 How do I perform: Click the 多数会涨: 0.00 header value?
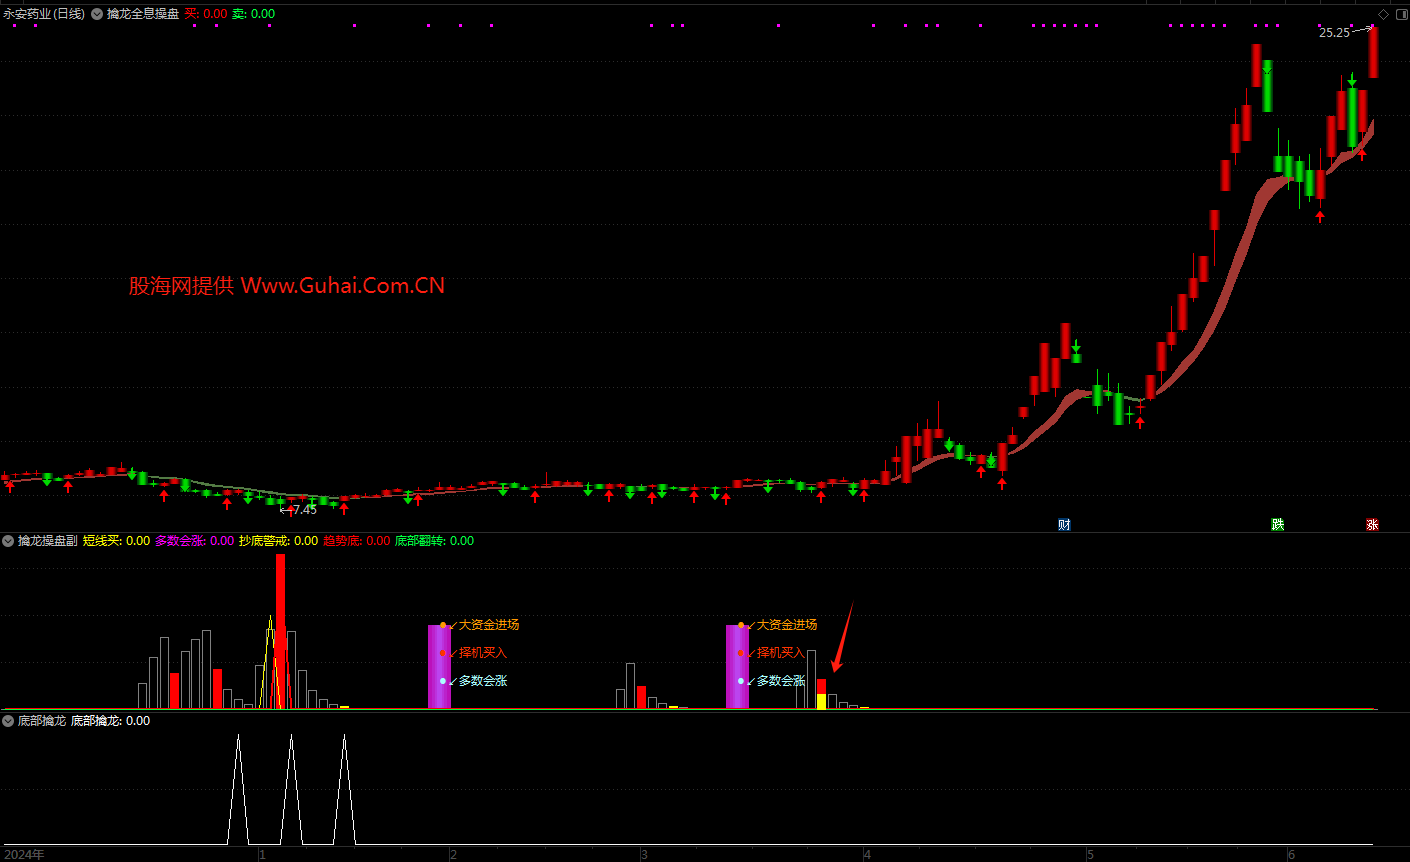click(x=195, y=541)
